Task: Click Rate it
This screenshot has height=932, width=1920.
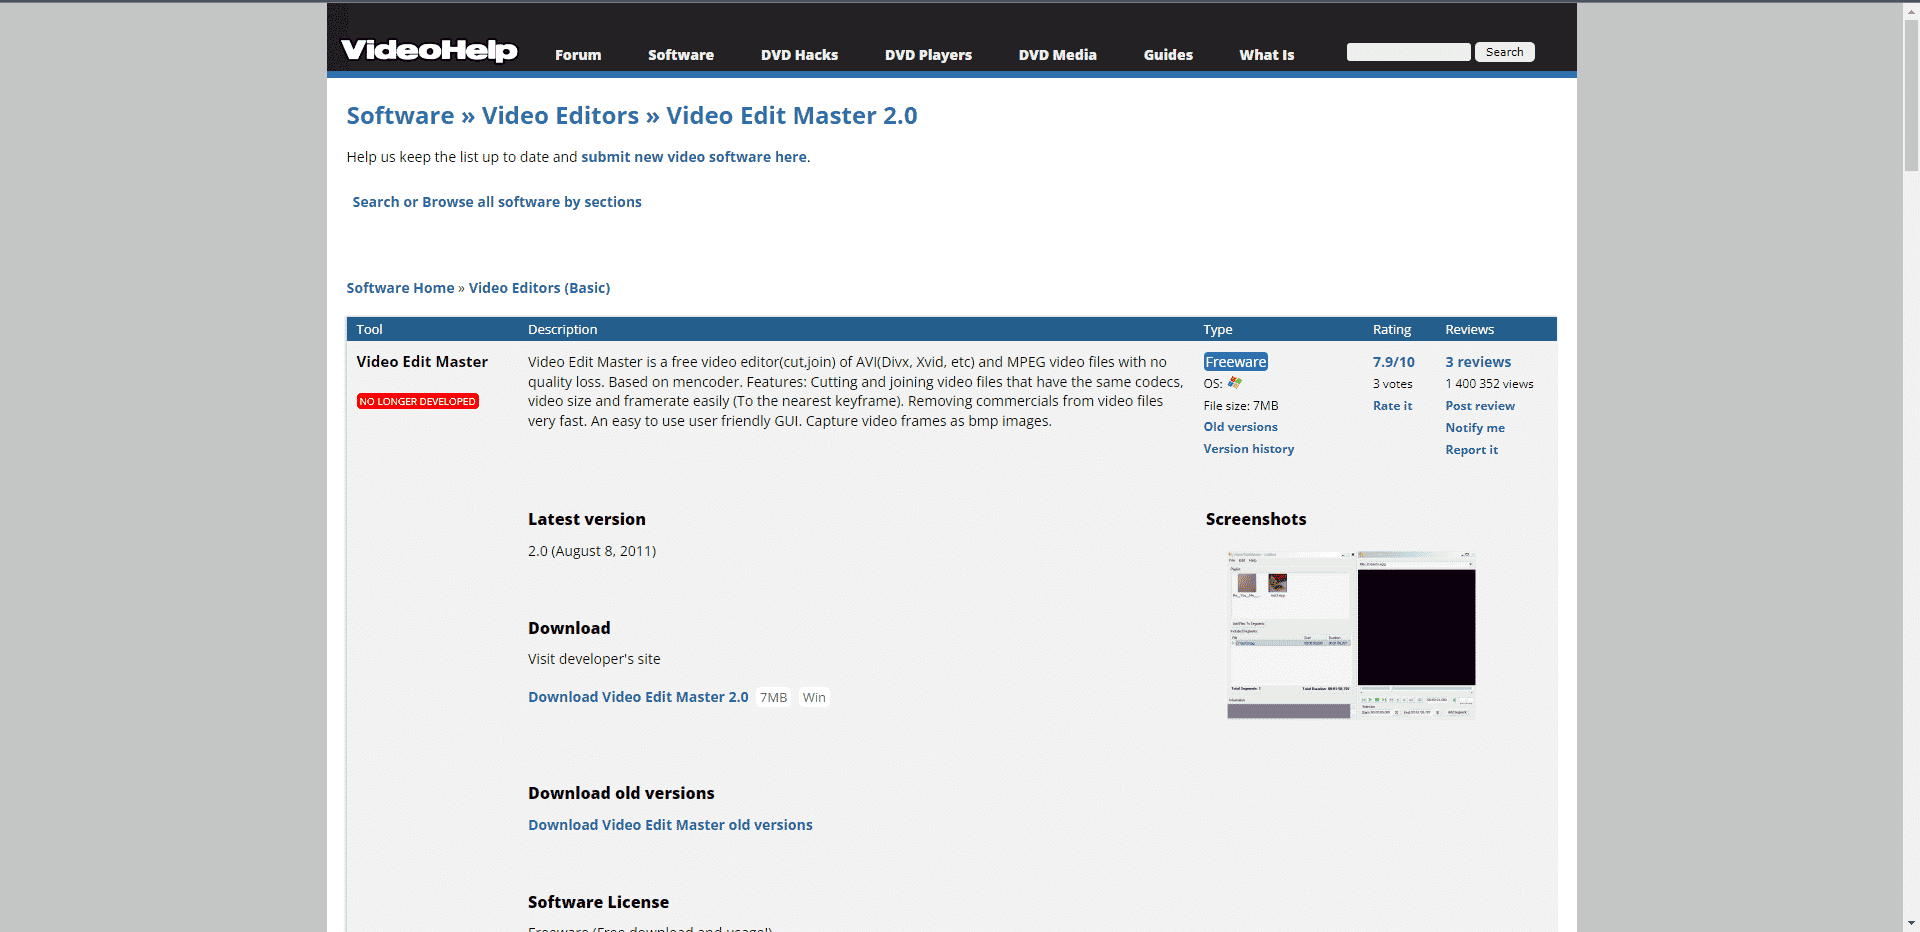Action: point(1392,406)
